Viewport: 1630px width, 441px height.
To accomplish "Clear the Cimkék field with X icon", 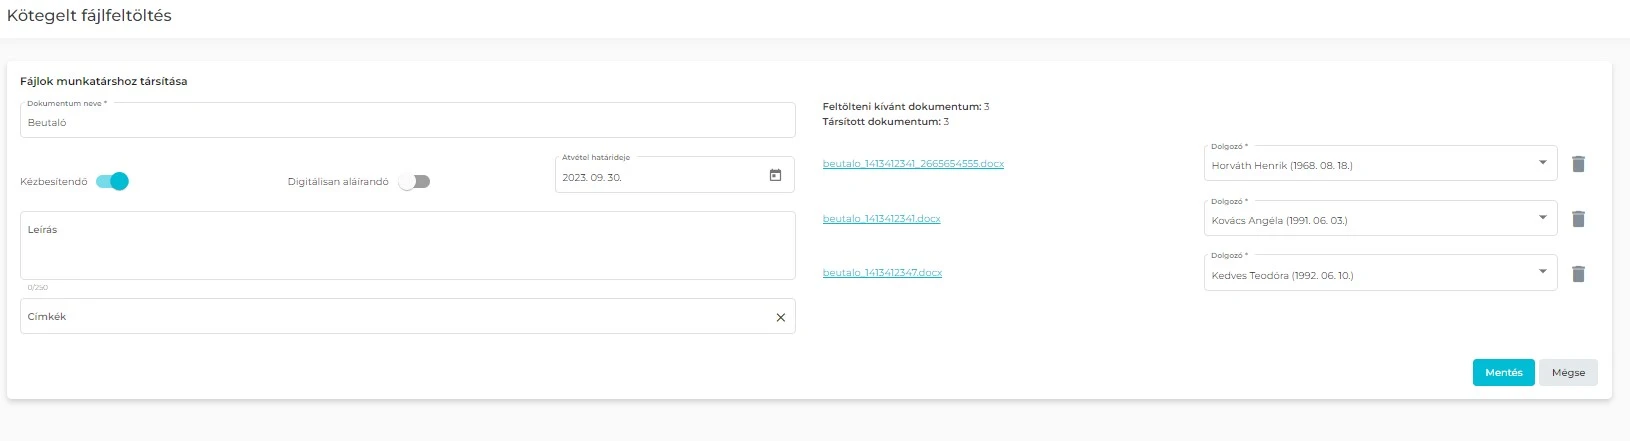I will click(781, 317).
